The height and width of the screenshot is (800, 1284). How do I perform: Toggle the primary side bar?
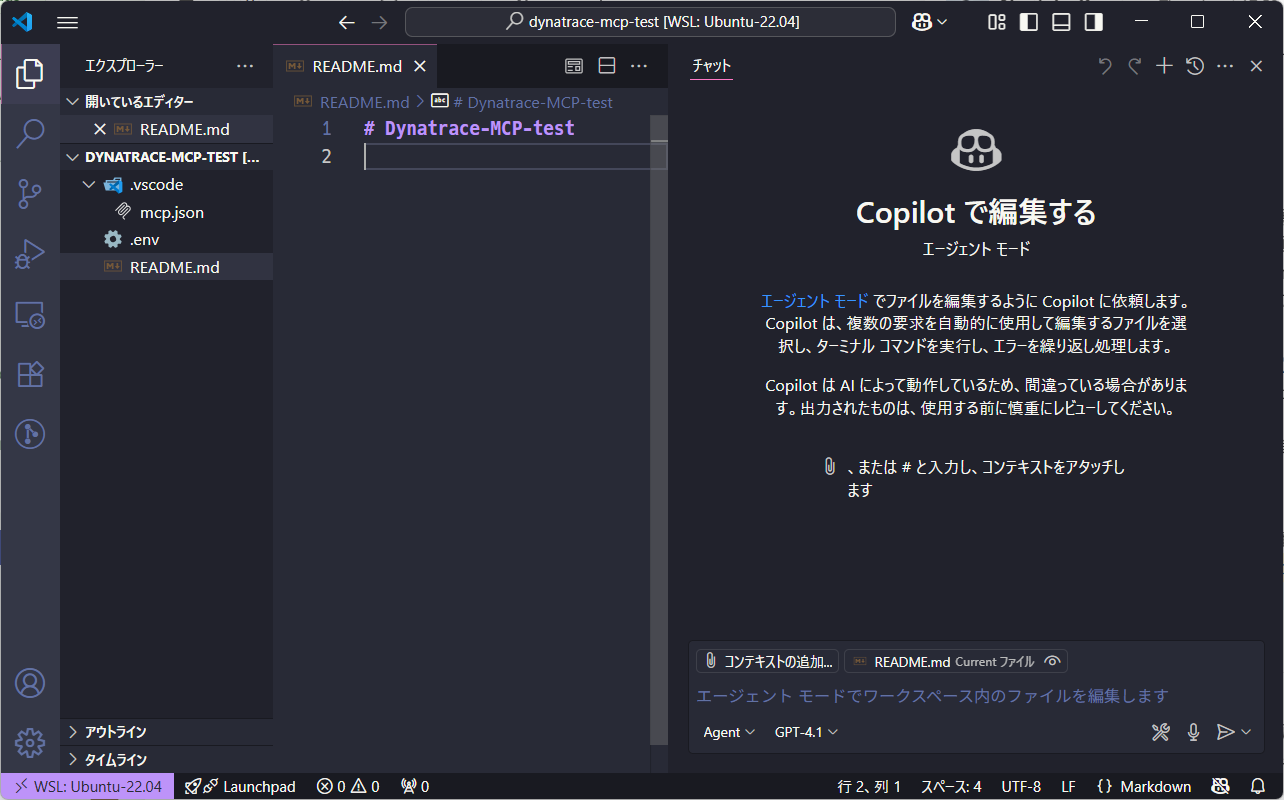pos(1029,22)
